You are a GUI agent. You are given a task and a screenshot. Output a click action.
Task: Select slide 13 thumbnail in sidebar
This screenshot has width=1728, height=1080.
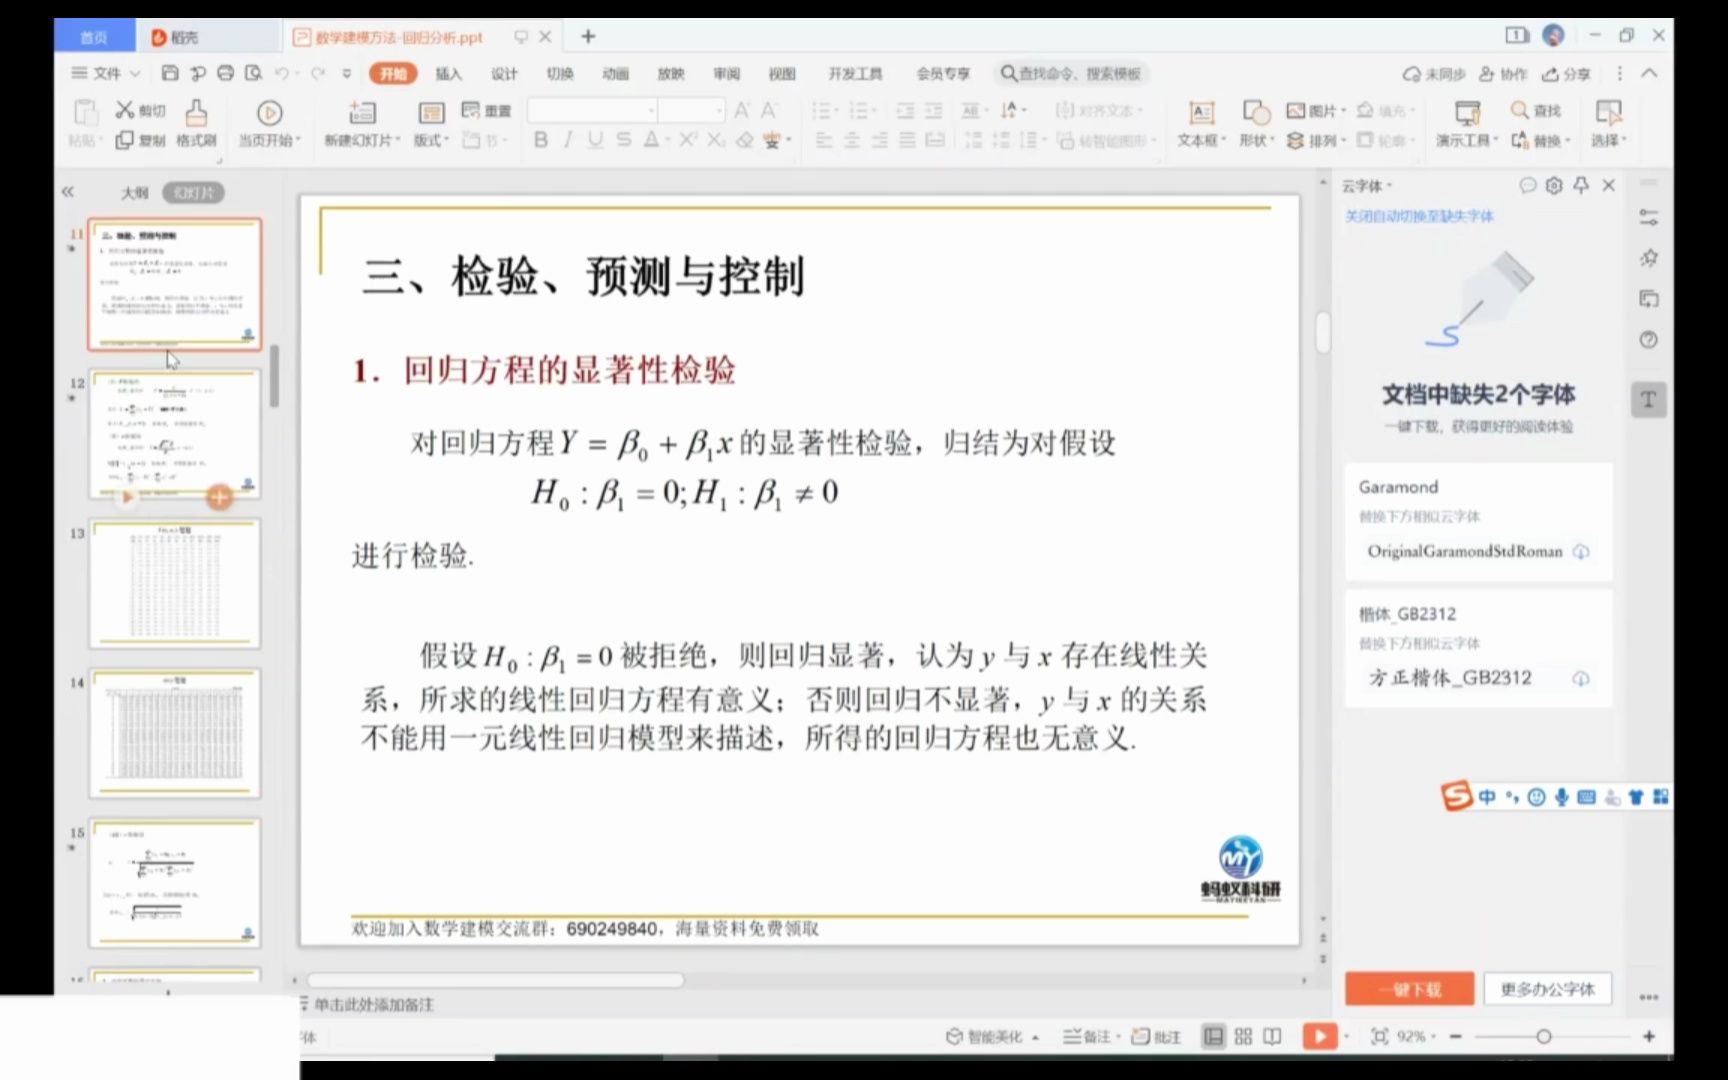point(175,583)
